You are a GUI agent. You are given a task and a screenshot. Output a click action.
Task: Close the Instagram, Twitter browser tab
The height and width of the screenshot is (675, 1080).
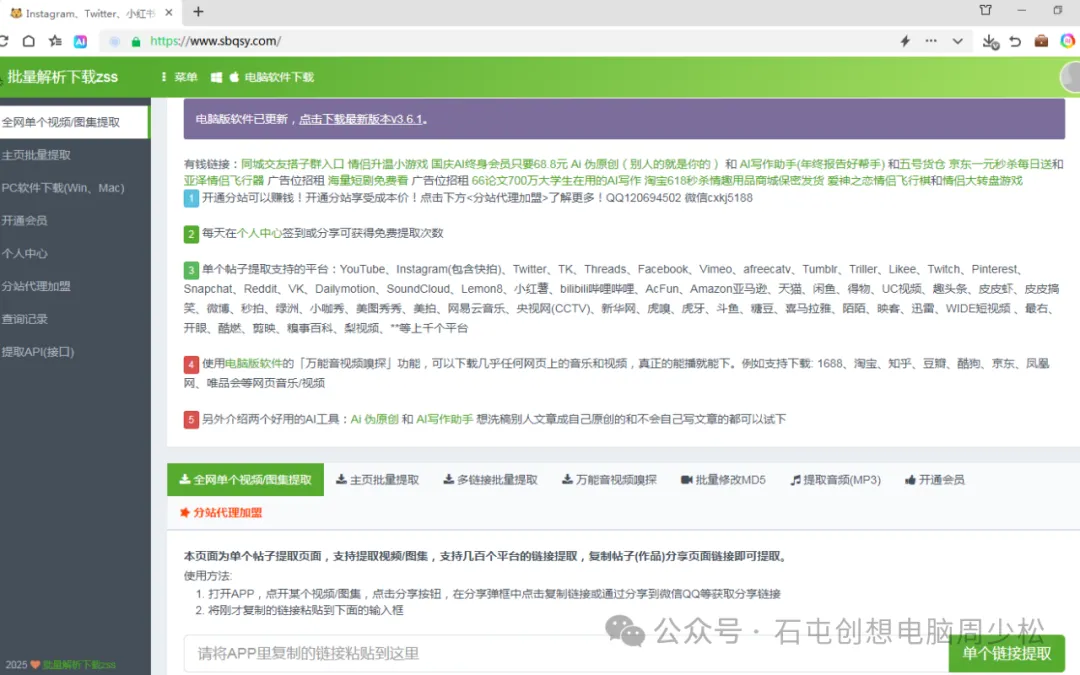(169, 12)
